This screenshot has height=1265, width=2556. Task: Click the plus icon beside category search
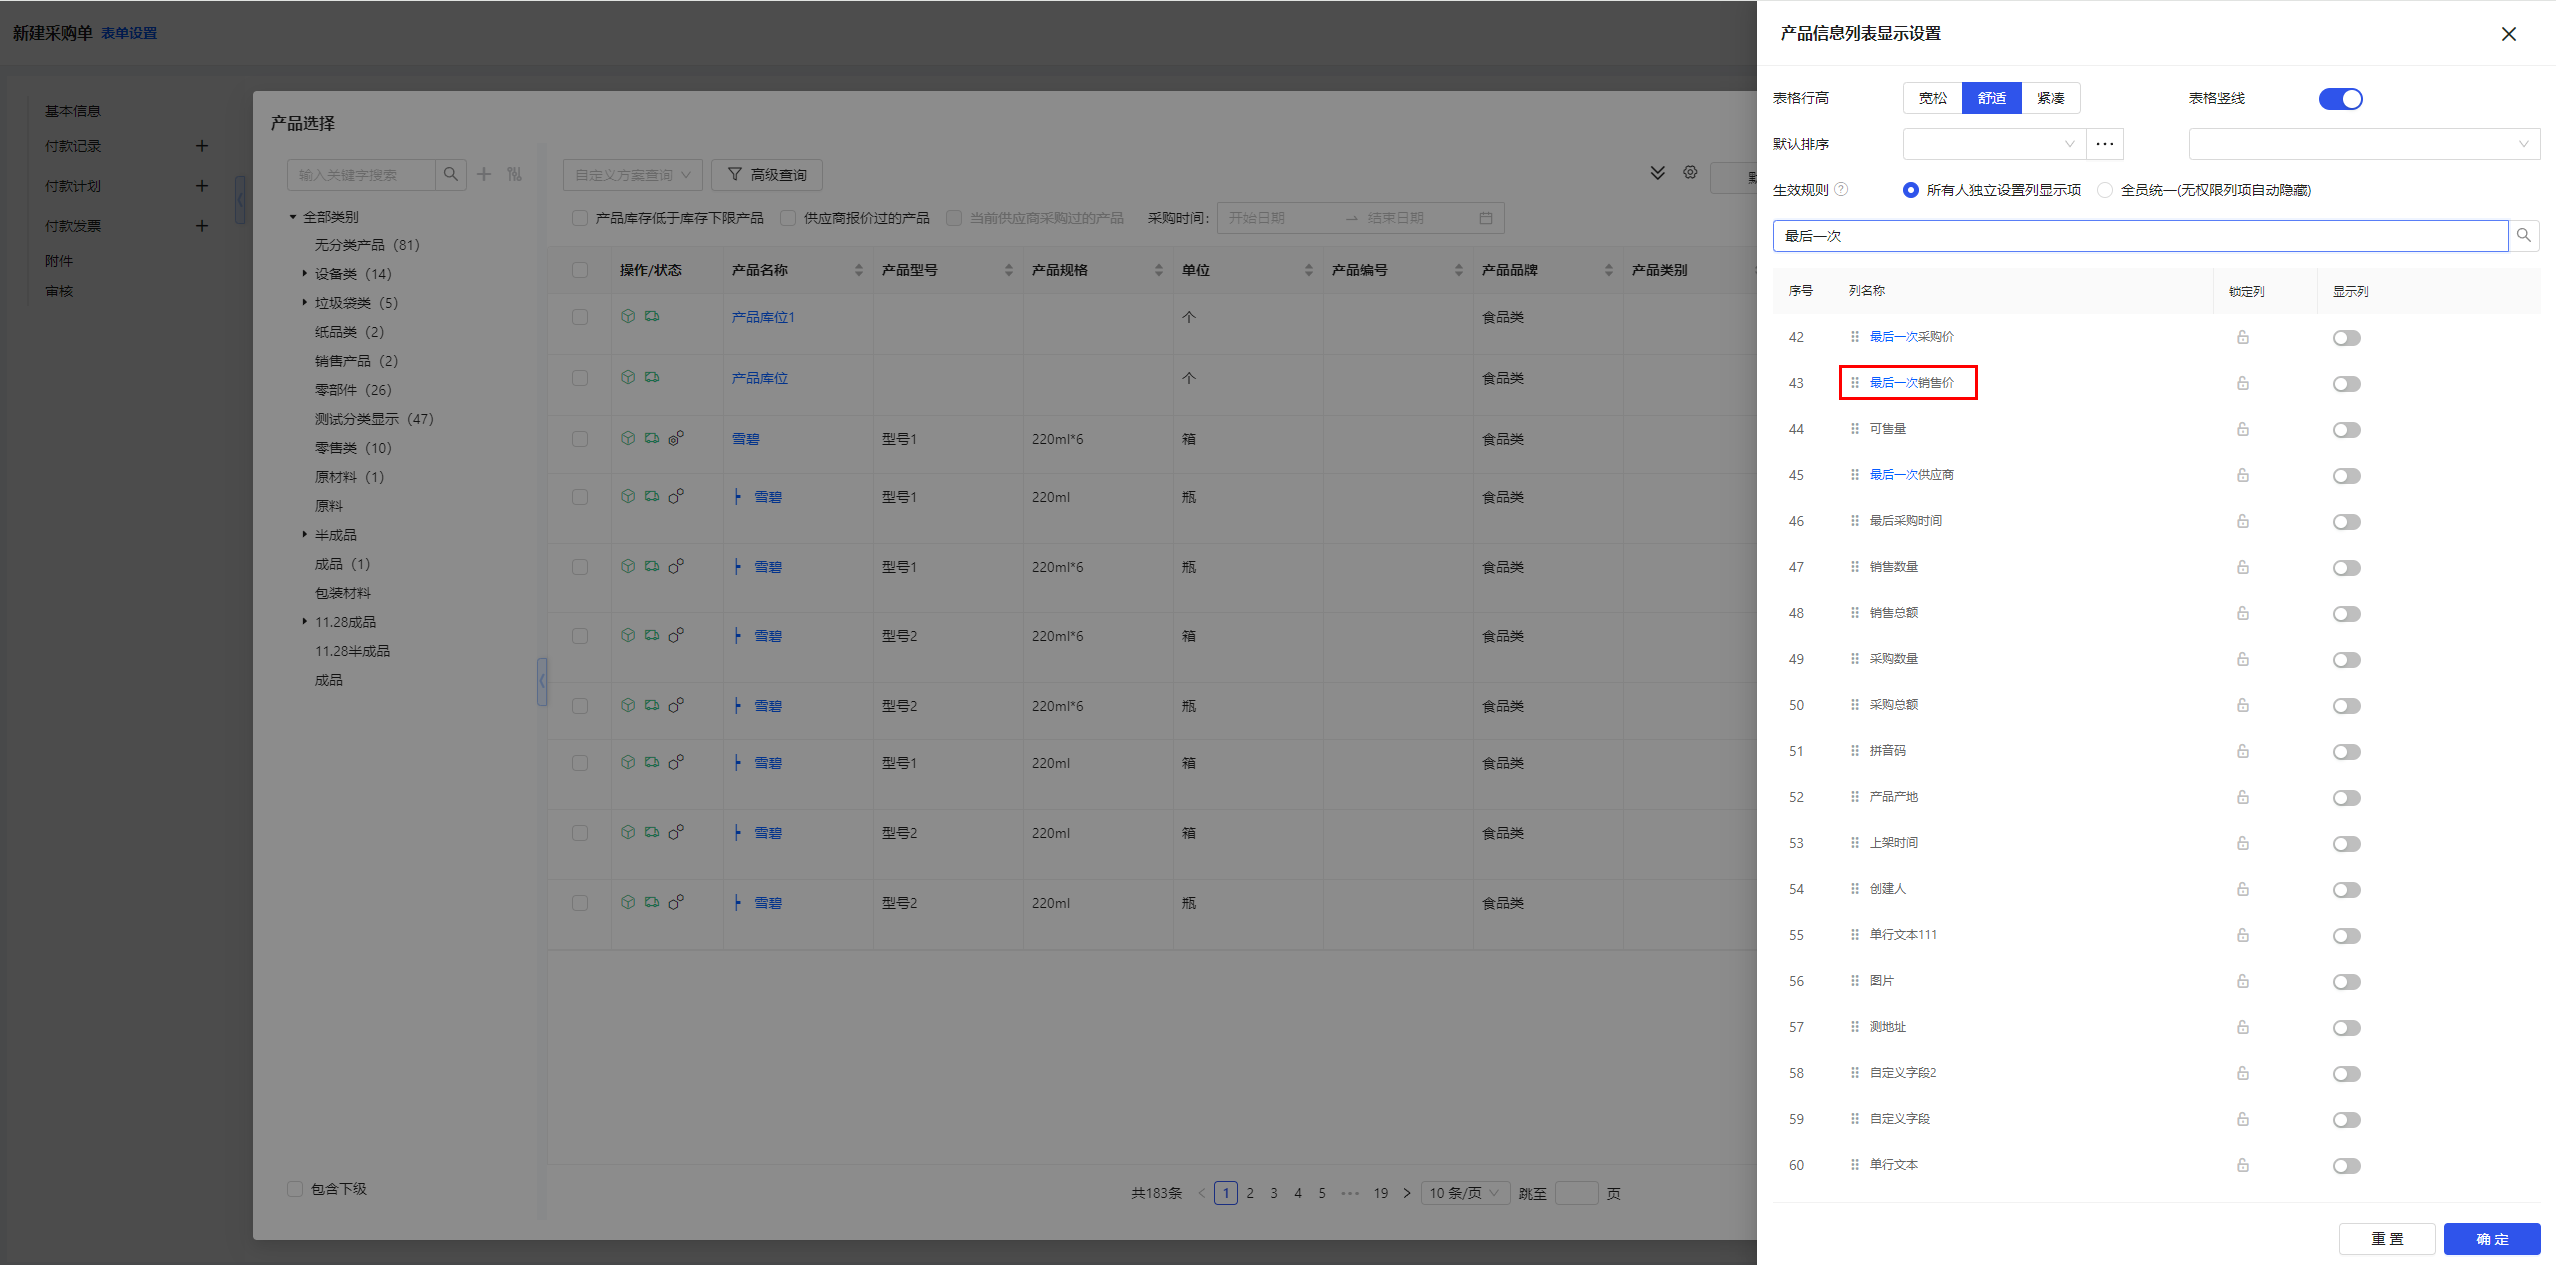click(x=484, y=174)
